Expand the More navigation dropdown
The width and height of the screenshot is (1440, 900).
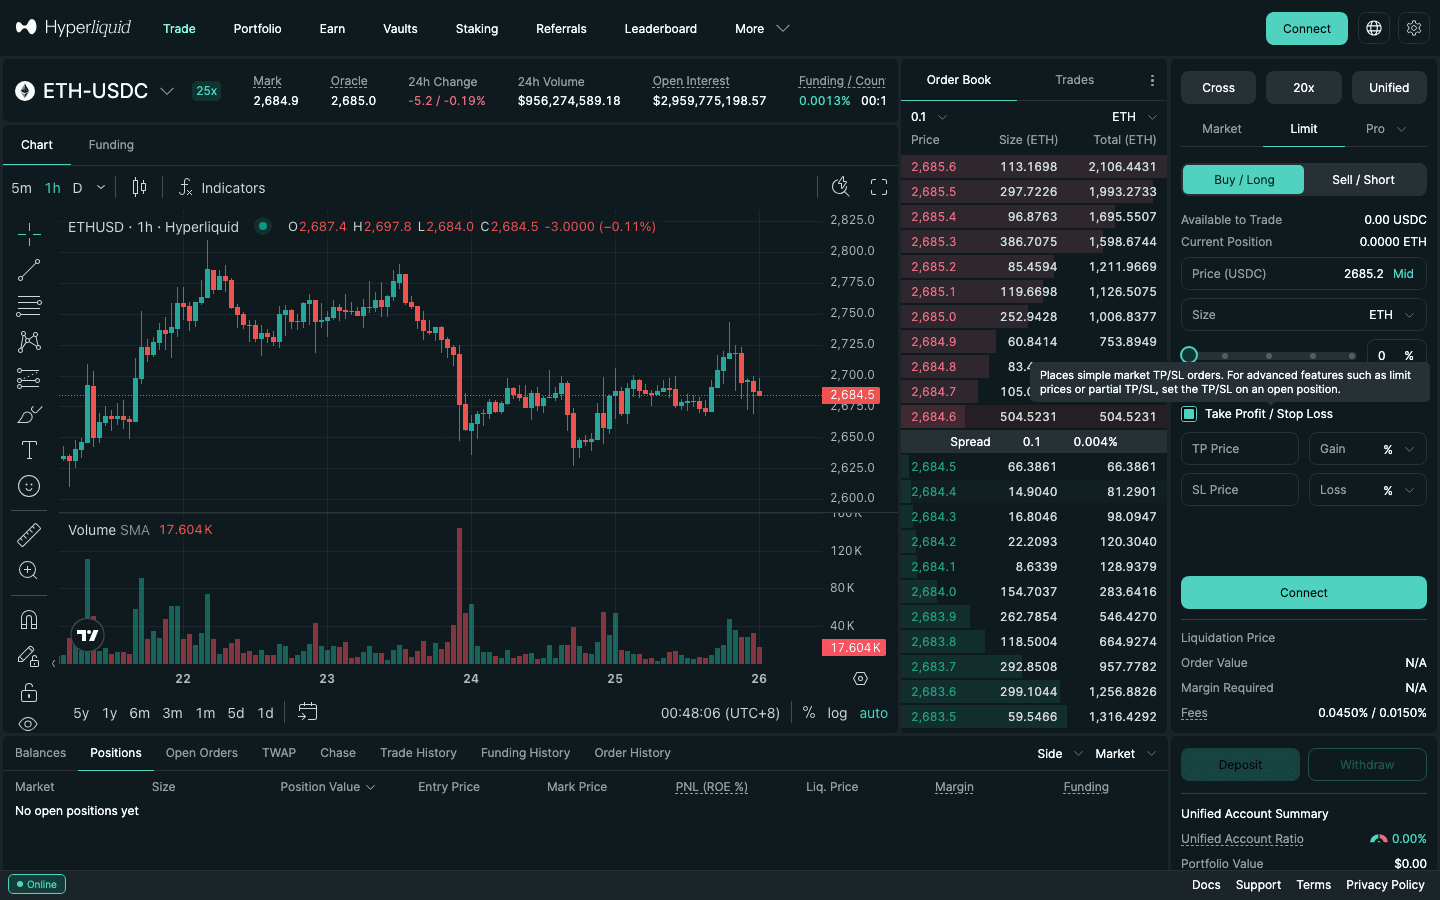(762, 29)
